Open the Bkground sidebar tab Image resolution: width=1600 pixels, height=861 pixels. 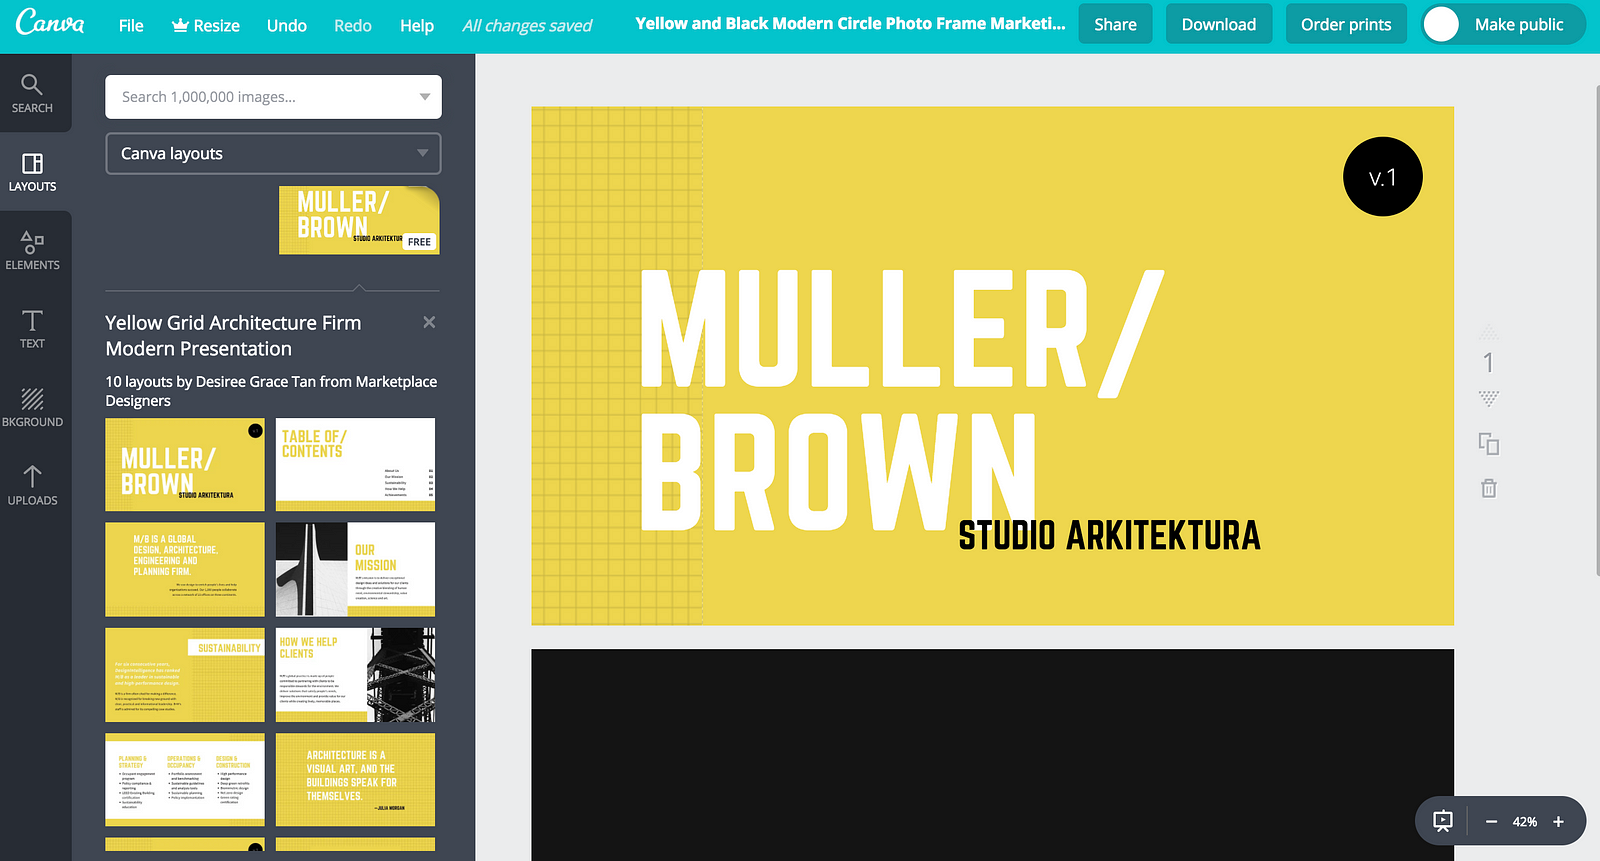tap(32, 407)
